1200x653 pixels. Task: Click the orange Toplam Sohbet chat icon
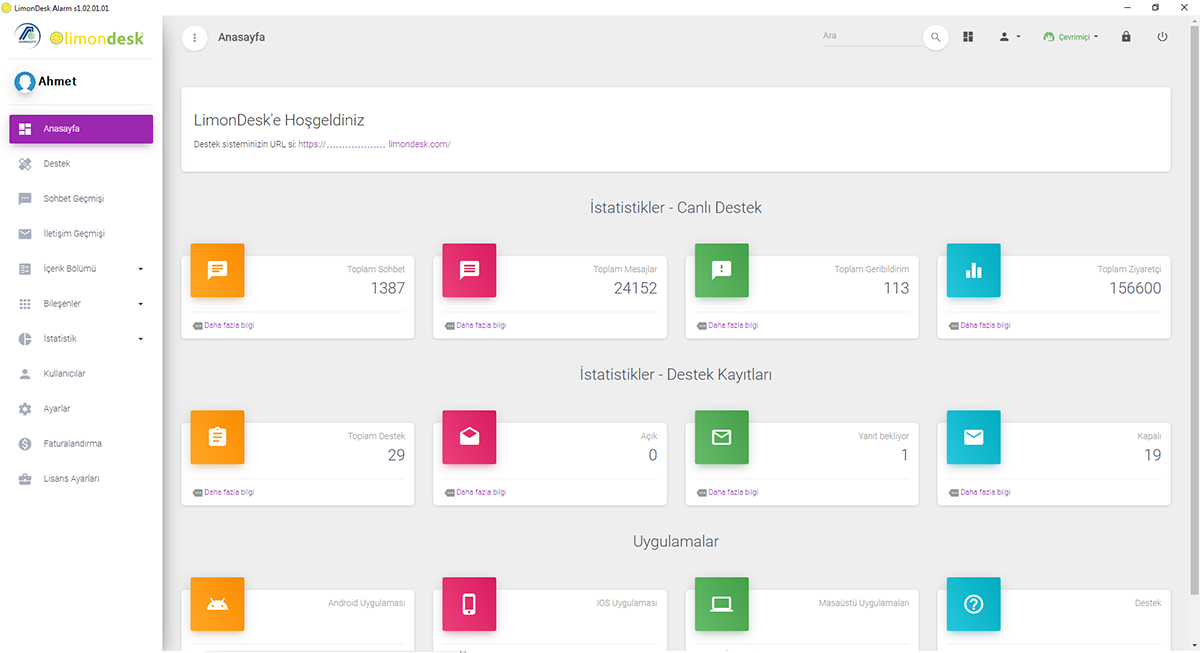pyautogui.click(x=217, y=270)
